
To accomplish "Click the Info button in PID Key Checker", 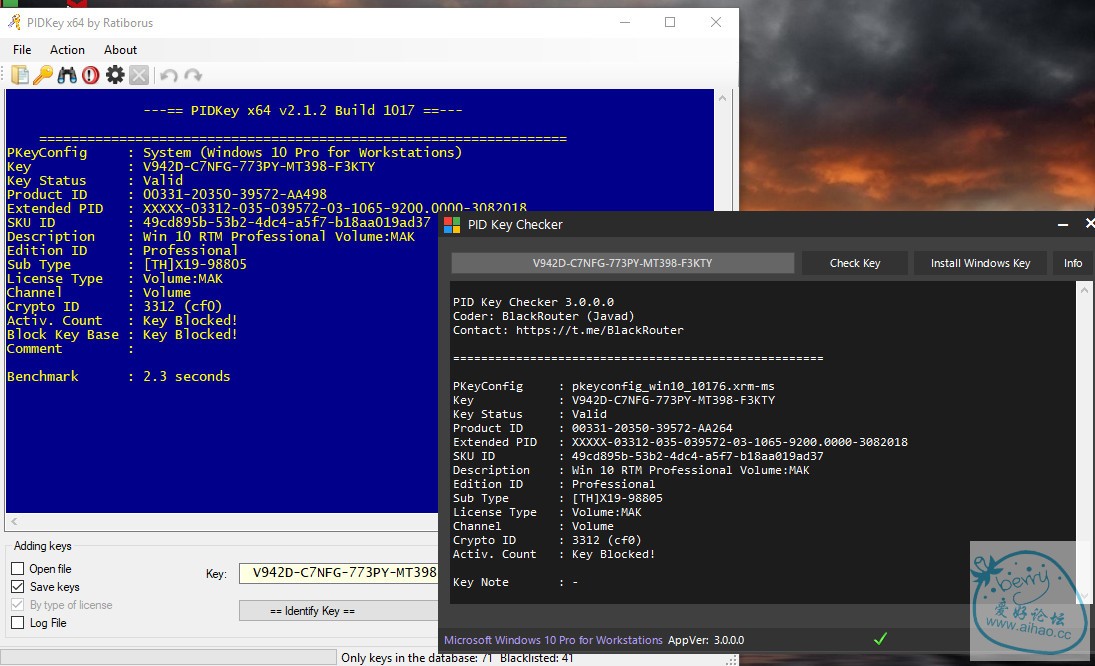I will [1072, 263].
